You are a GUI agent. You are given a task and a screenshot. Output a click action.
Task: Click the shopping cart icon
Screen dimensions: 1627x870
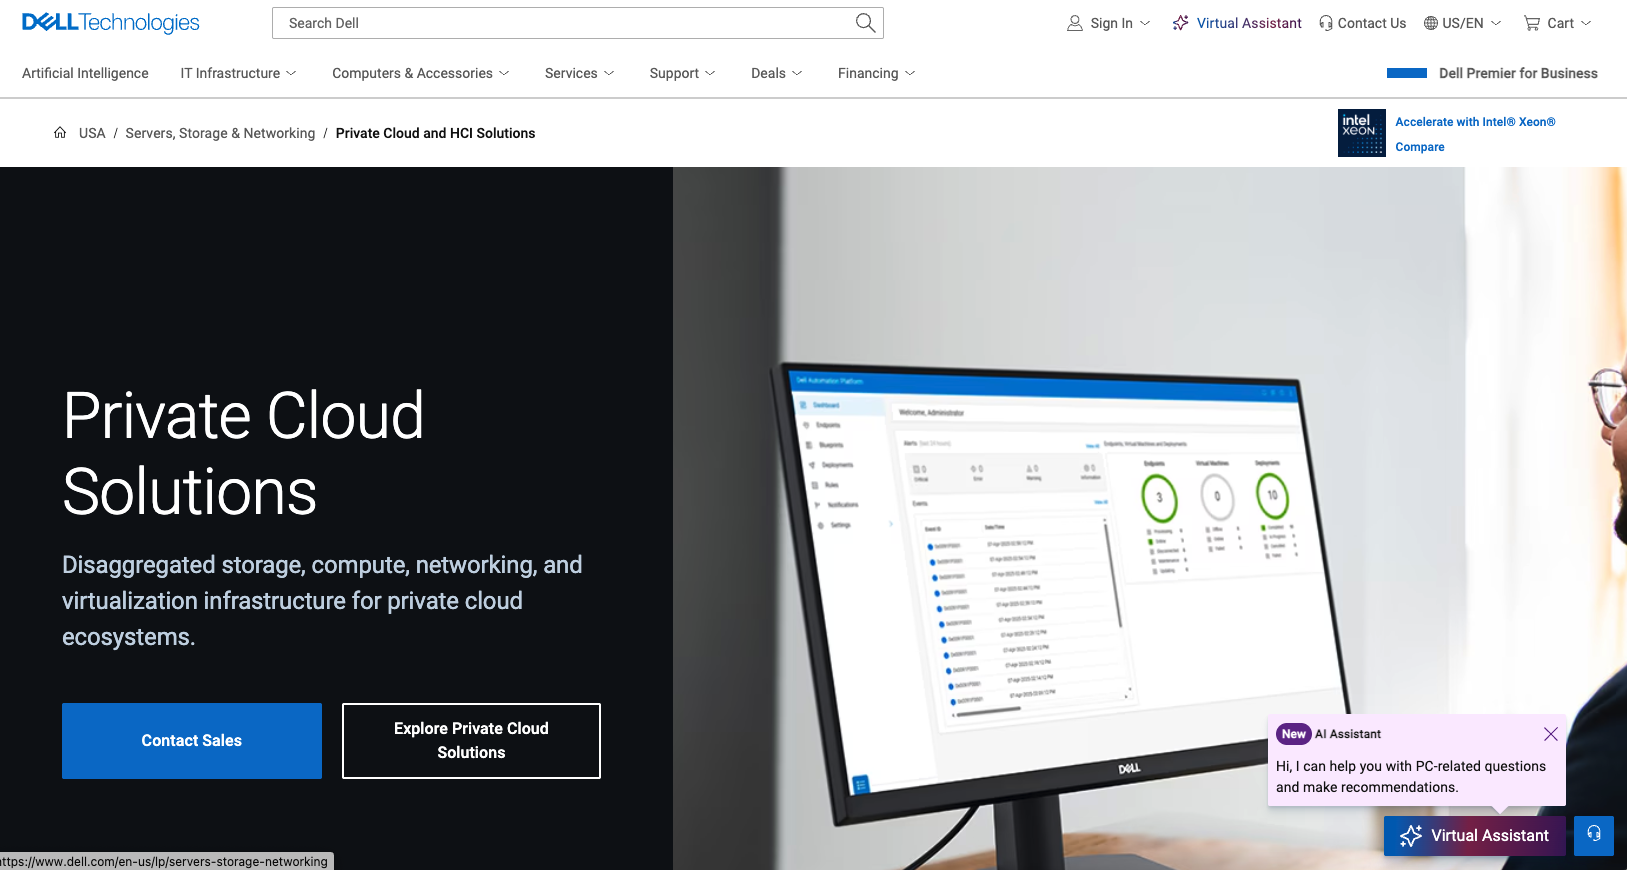(1532, 23)
